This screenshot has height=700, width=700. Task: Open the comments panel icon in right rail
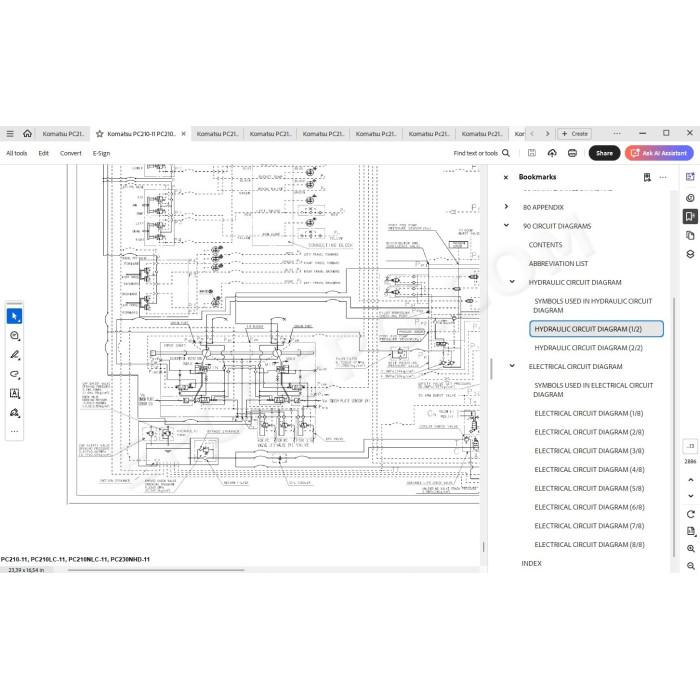pos(690,198)
